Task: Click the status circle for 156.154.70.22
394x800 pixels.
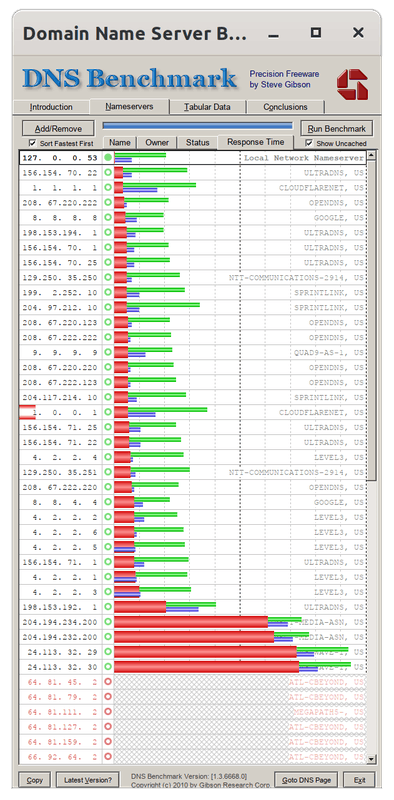Action: pos(108,173)
